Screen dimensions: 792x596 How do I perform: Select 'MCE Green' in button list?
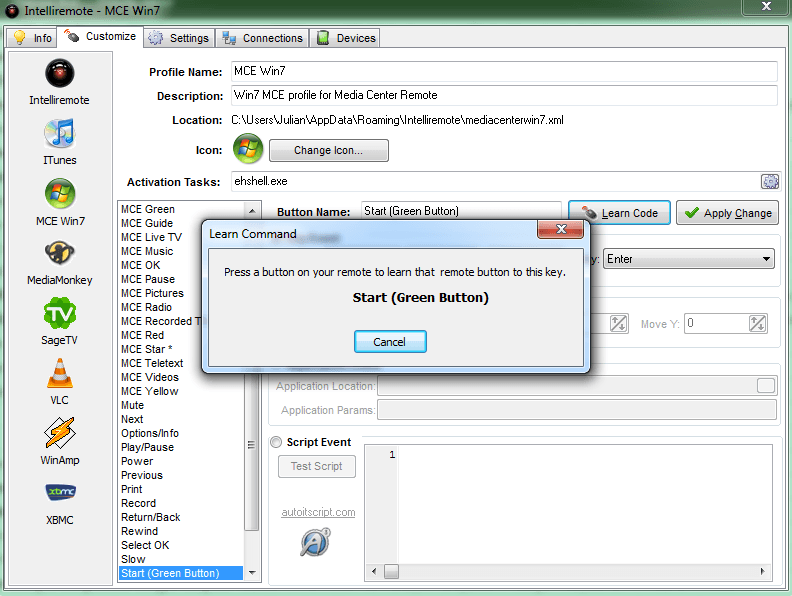coord(148,209)
